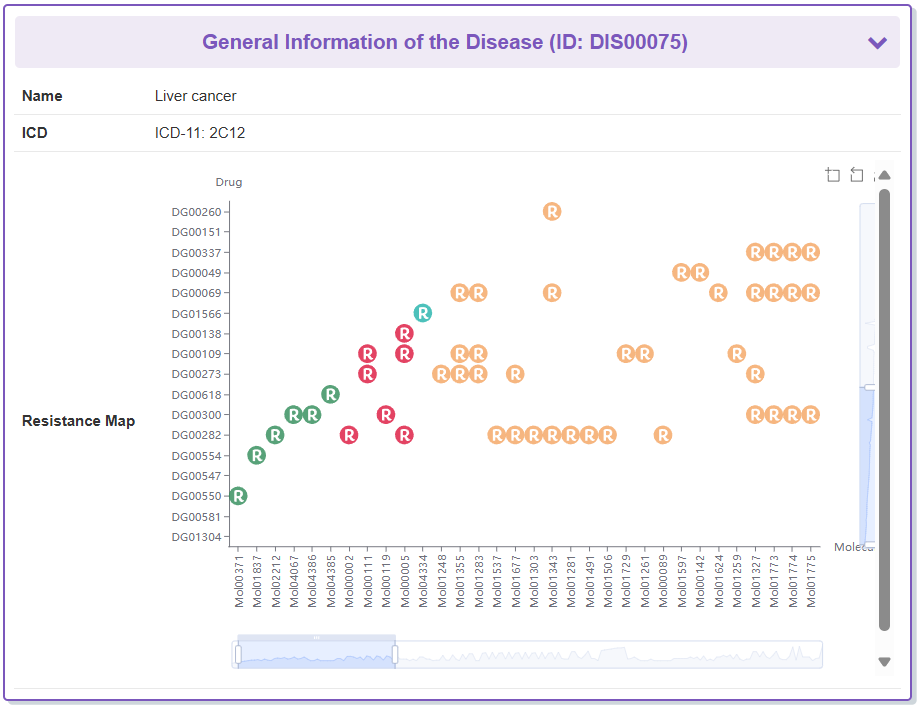920x706 pixels.
Task: Click the scroll up arrow
Action: (884, 175)
